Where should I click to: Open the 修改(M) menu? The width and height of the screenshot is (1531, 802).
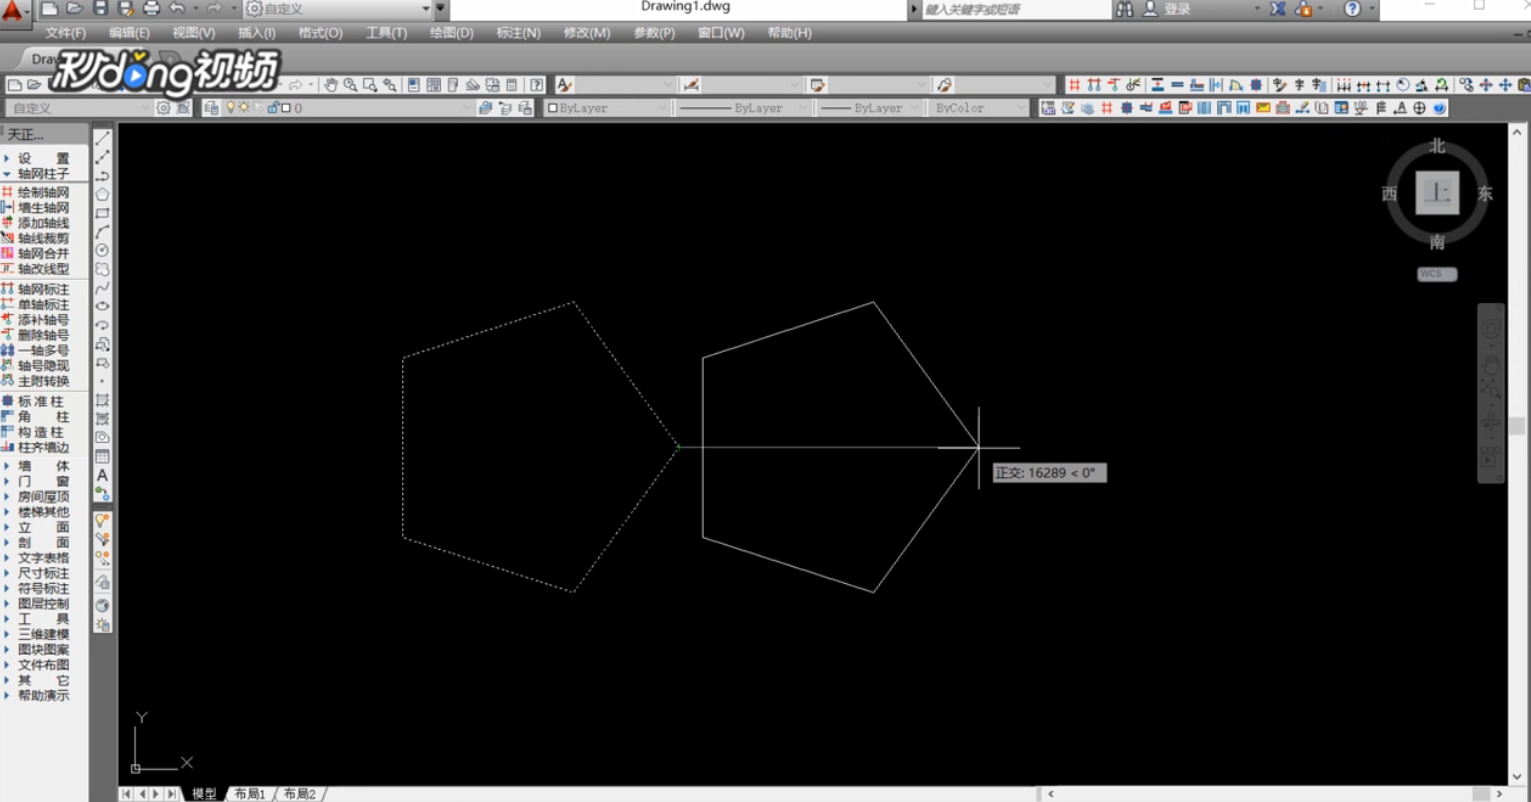click(x=587, y=33)
